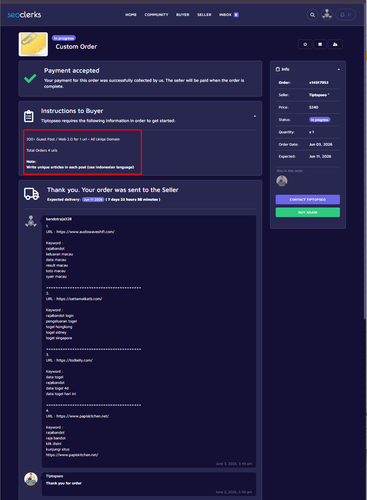Open the notifications bell pill
Image resolution: width=367 pixels, height=500 pixels.
click(346, 15)
